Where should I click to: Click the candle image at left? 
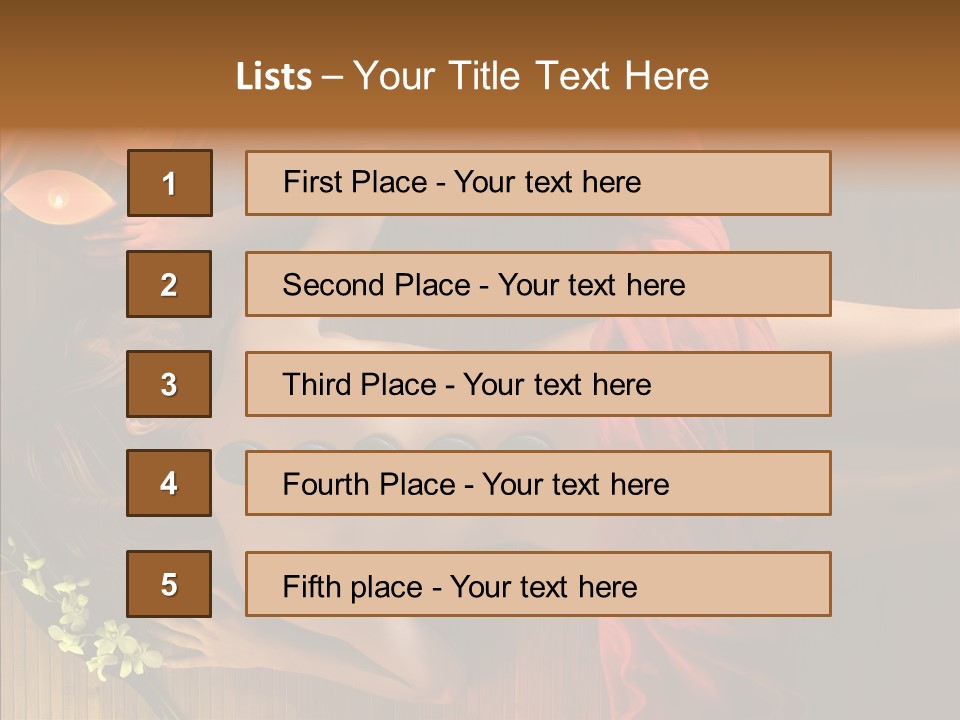point(58,198)
